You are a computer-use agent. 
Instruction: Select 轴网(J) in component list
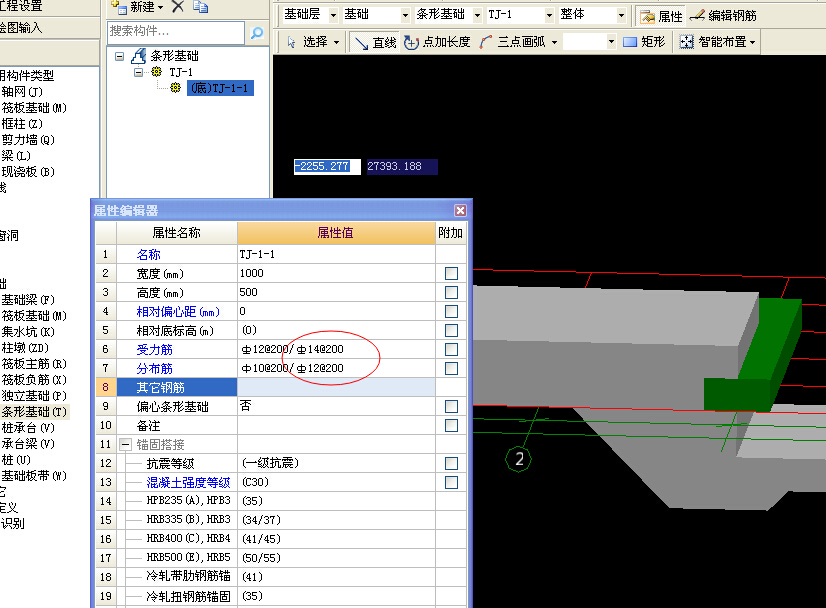pos(22,92)
